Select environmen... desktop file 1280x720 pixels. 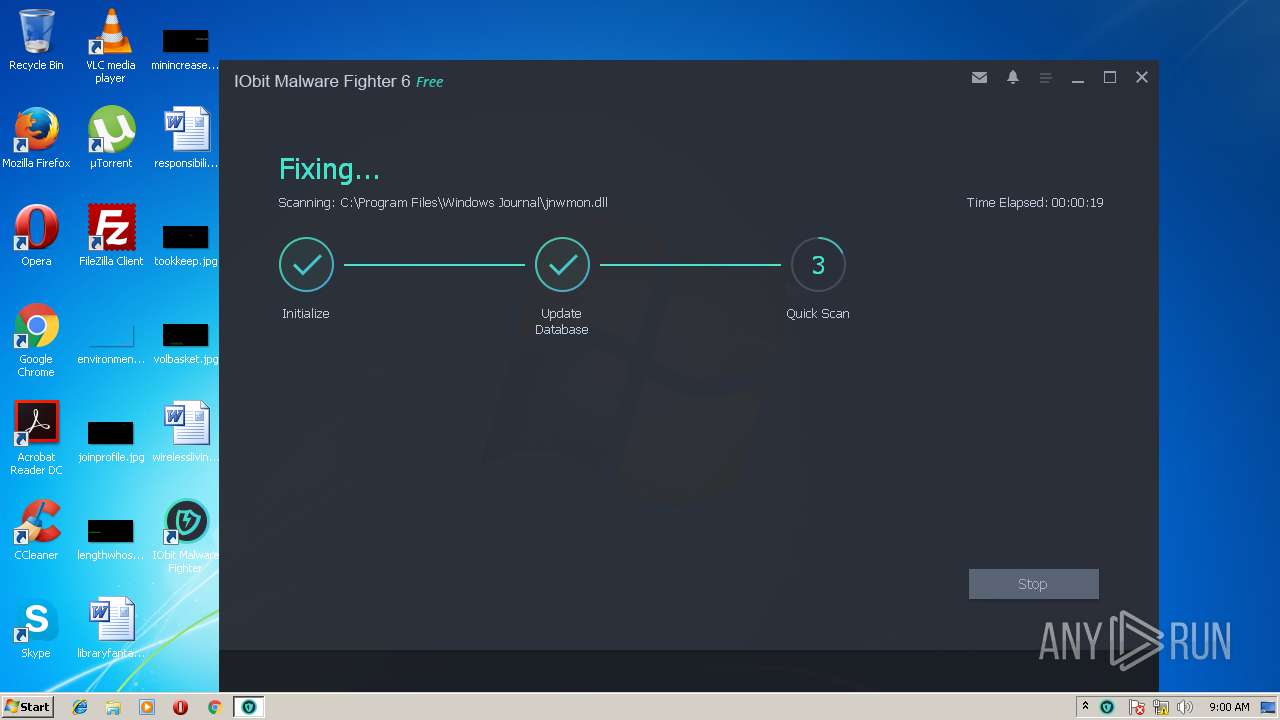tap(110, 344)
